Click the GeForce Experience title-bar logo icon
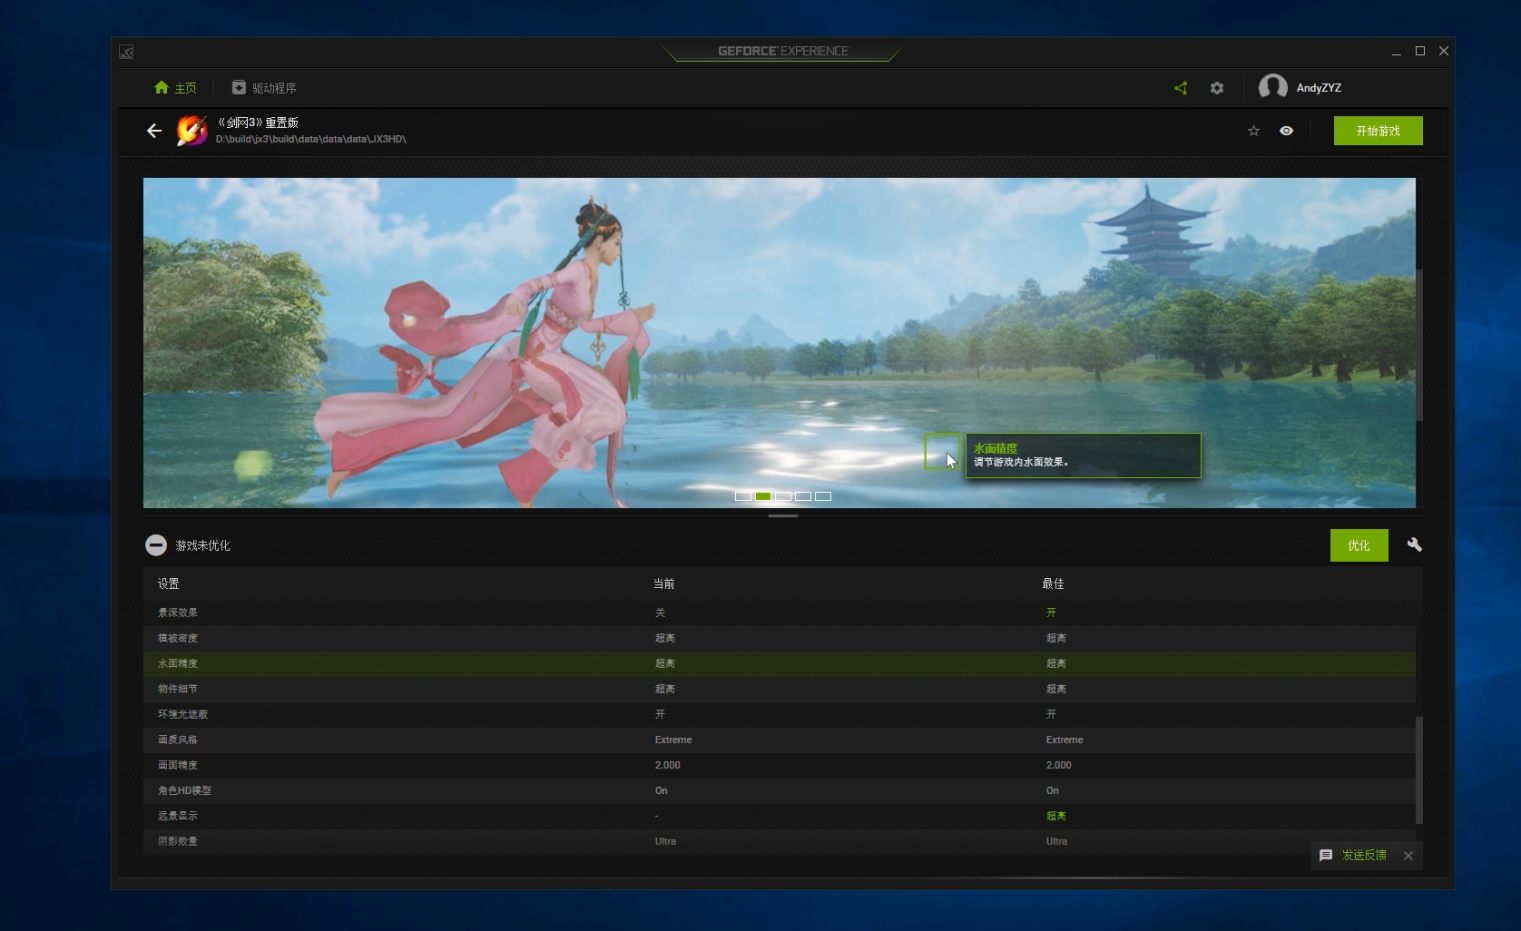The height and width of the screenshot is (931, 1521). [x=126, y=52]
